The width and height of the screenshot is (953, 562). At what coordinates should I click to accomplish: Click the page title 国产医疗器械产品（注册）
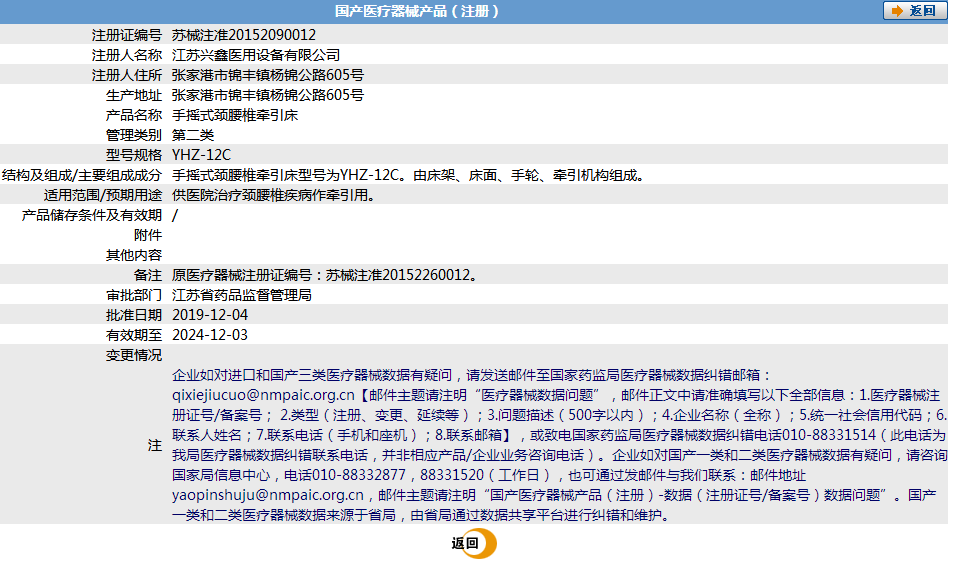coord(417,11)
